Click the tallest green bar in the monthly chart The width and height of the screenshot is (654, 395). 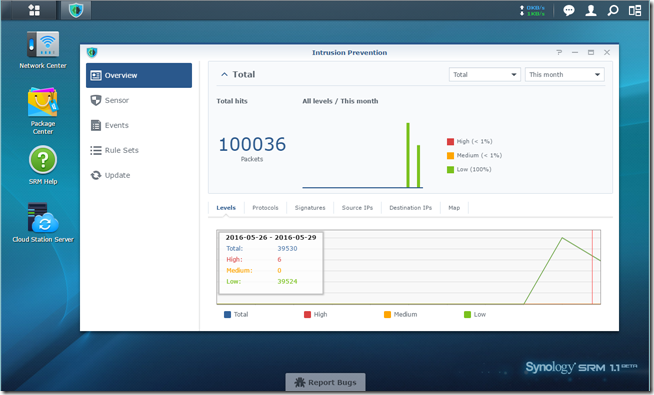[x=408, y=155]
